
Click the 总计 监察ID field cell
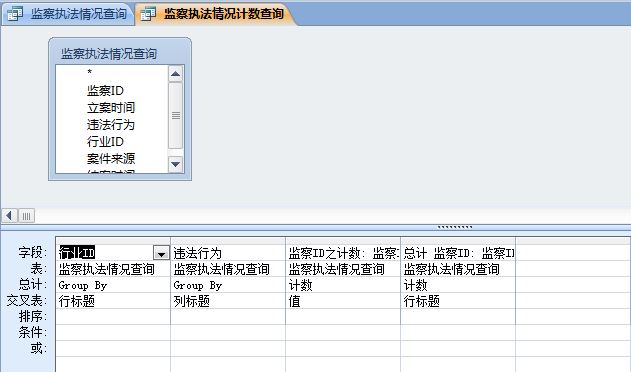point(458,253)
